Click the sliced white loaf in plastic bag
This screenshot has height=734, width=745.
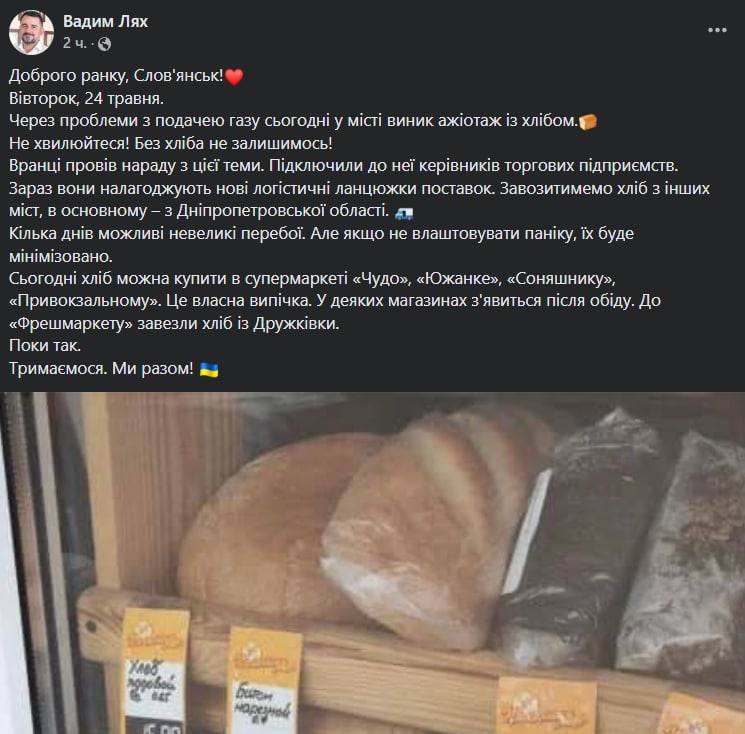[430, 530]
